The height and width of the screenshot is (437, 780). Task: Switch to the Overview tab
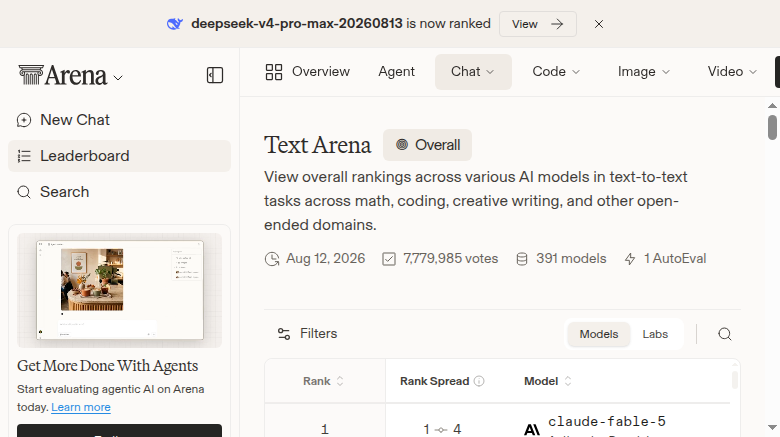(307, 72)
